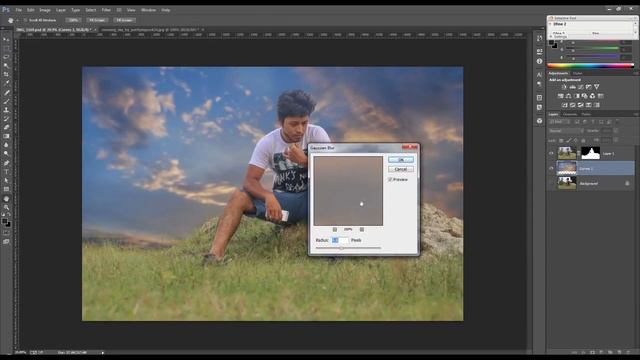Select the Brush tool

tap(6, 101)
